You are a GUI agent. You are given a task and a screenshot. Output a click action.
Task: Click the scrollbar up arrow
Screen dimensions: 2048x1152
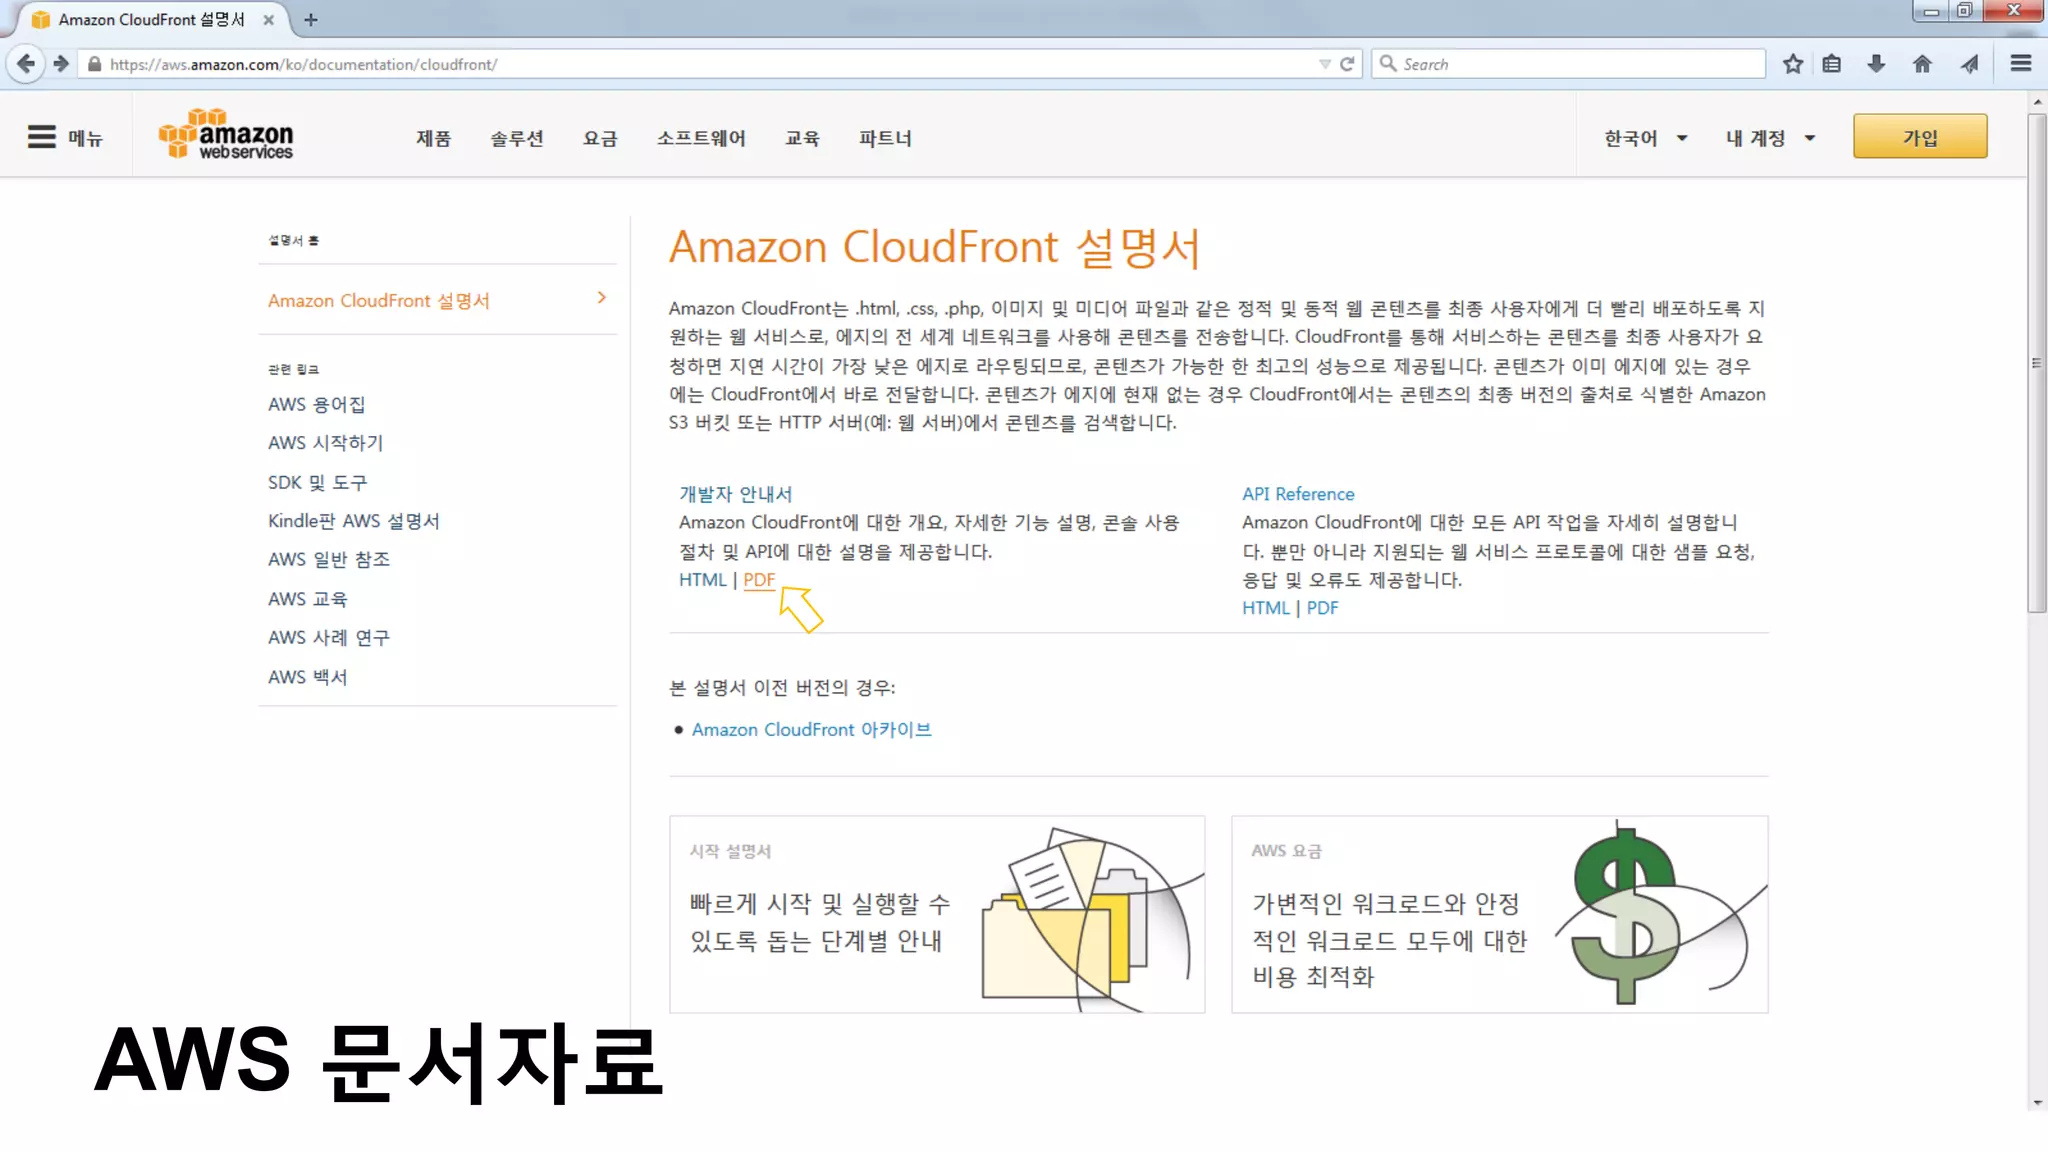pyautogui.click(x=2037, y=102)
